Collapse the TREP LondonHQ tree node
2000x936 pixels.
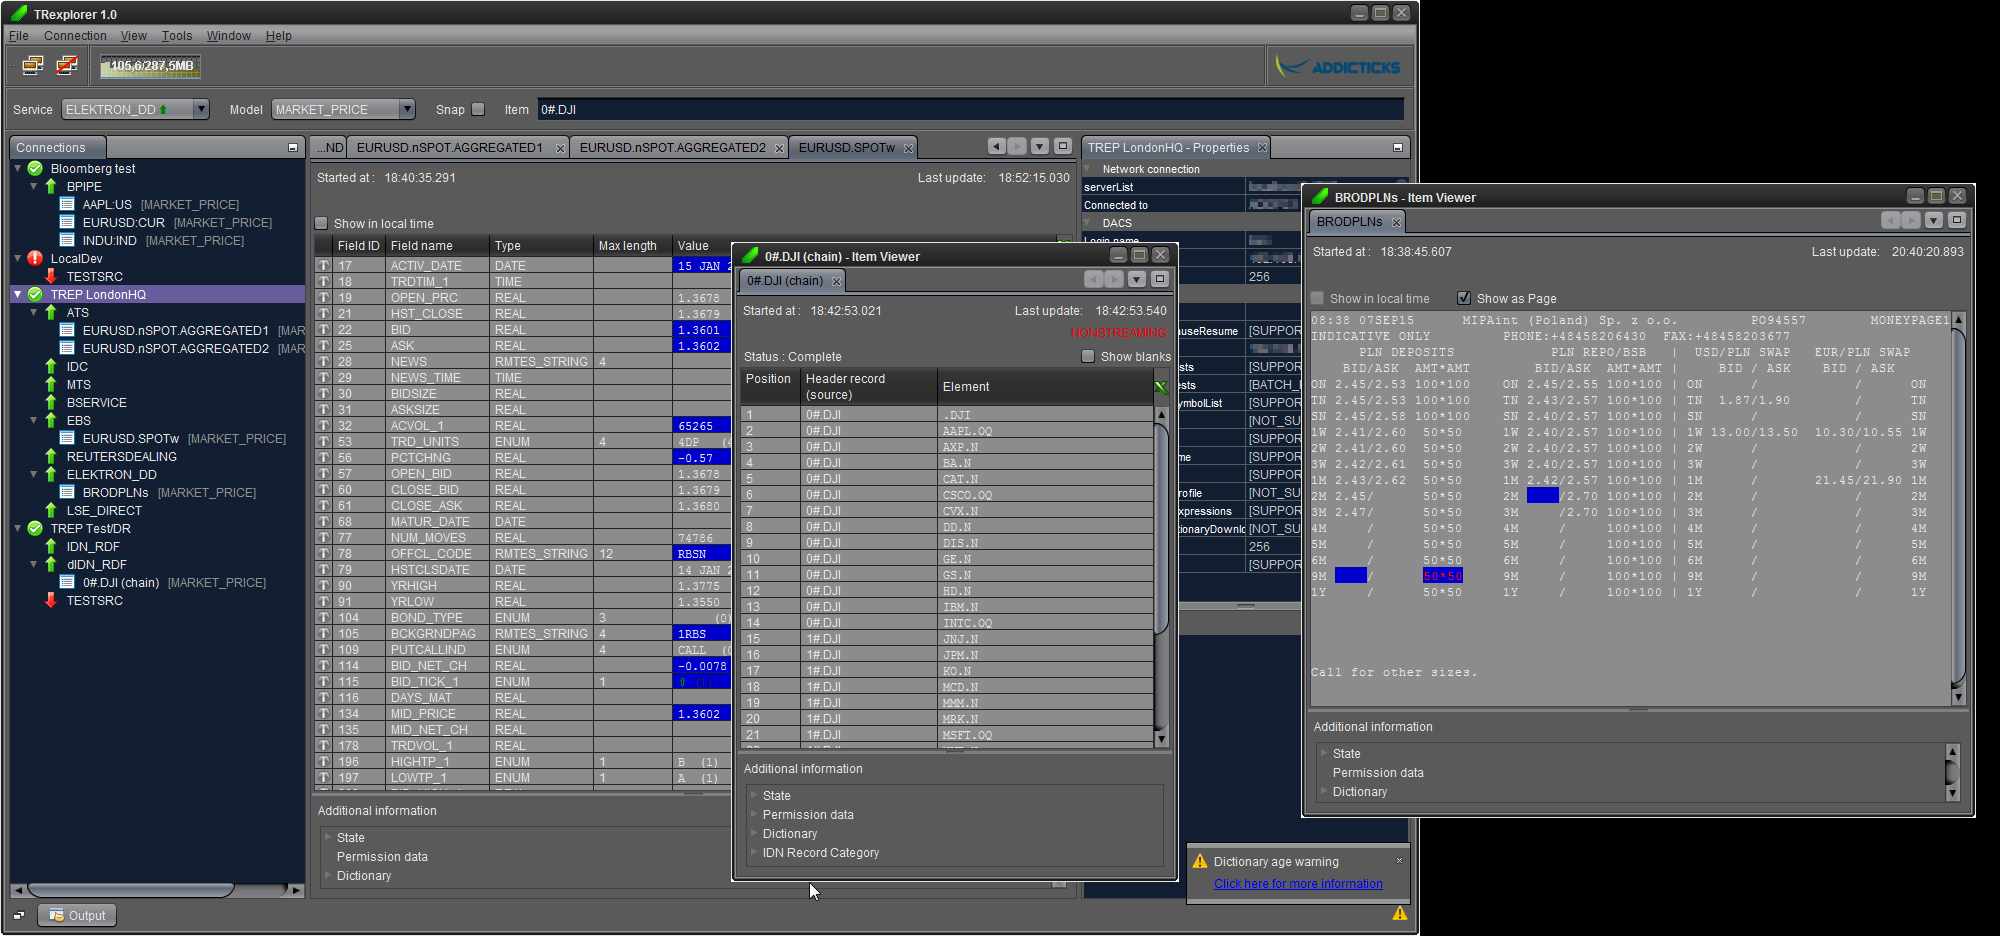click(18, 295)
